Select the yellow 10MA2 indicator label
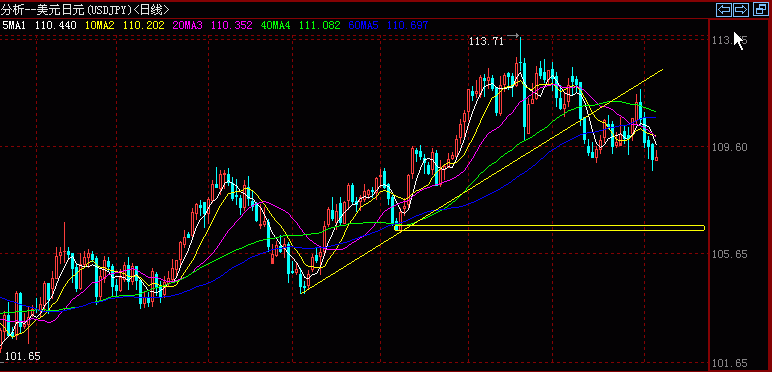 (x=99, y=25)
